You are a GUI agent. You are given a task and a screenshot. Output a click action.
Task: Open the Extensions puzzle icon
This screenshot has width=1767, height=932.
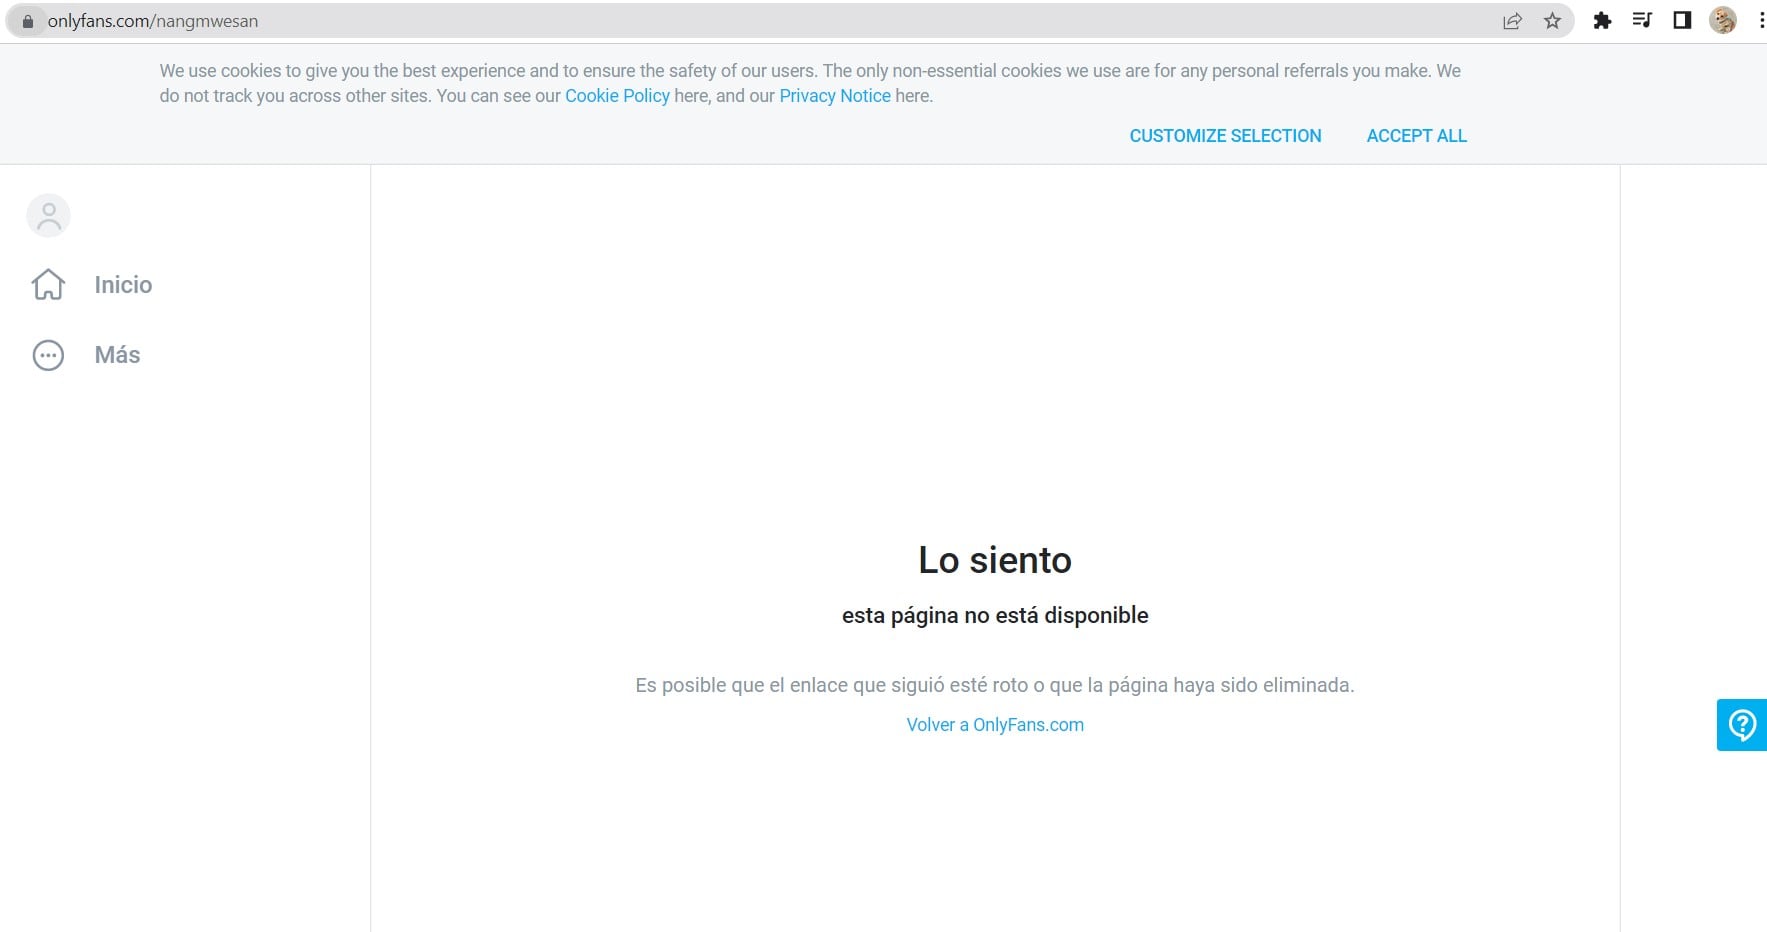click(x=1602, y=21)
